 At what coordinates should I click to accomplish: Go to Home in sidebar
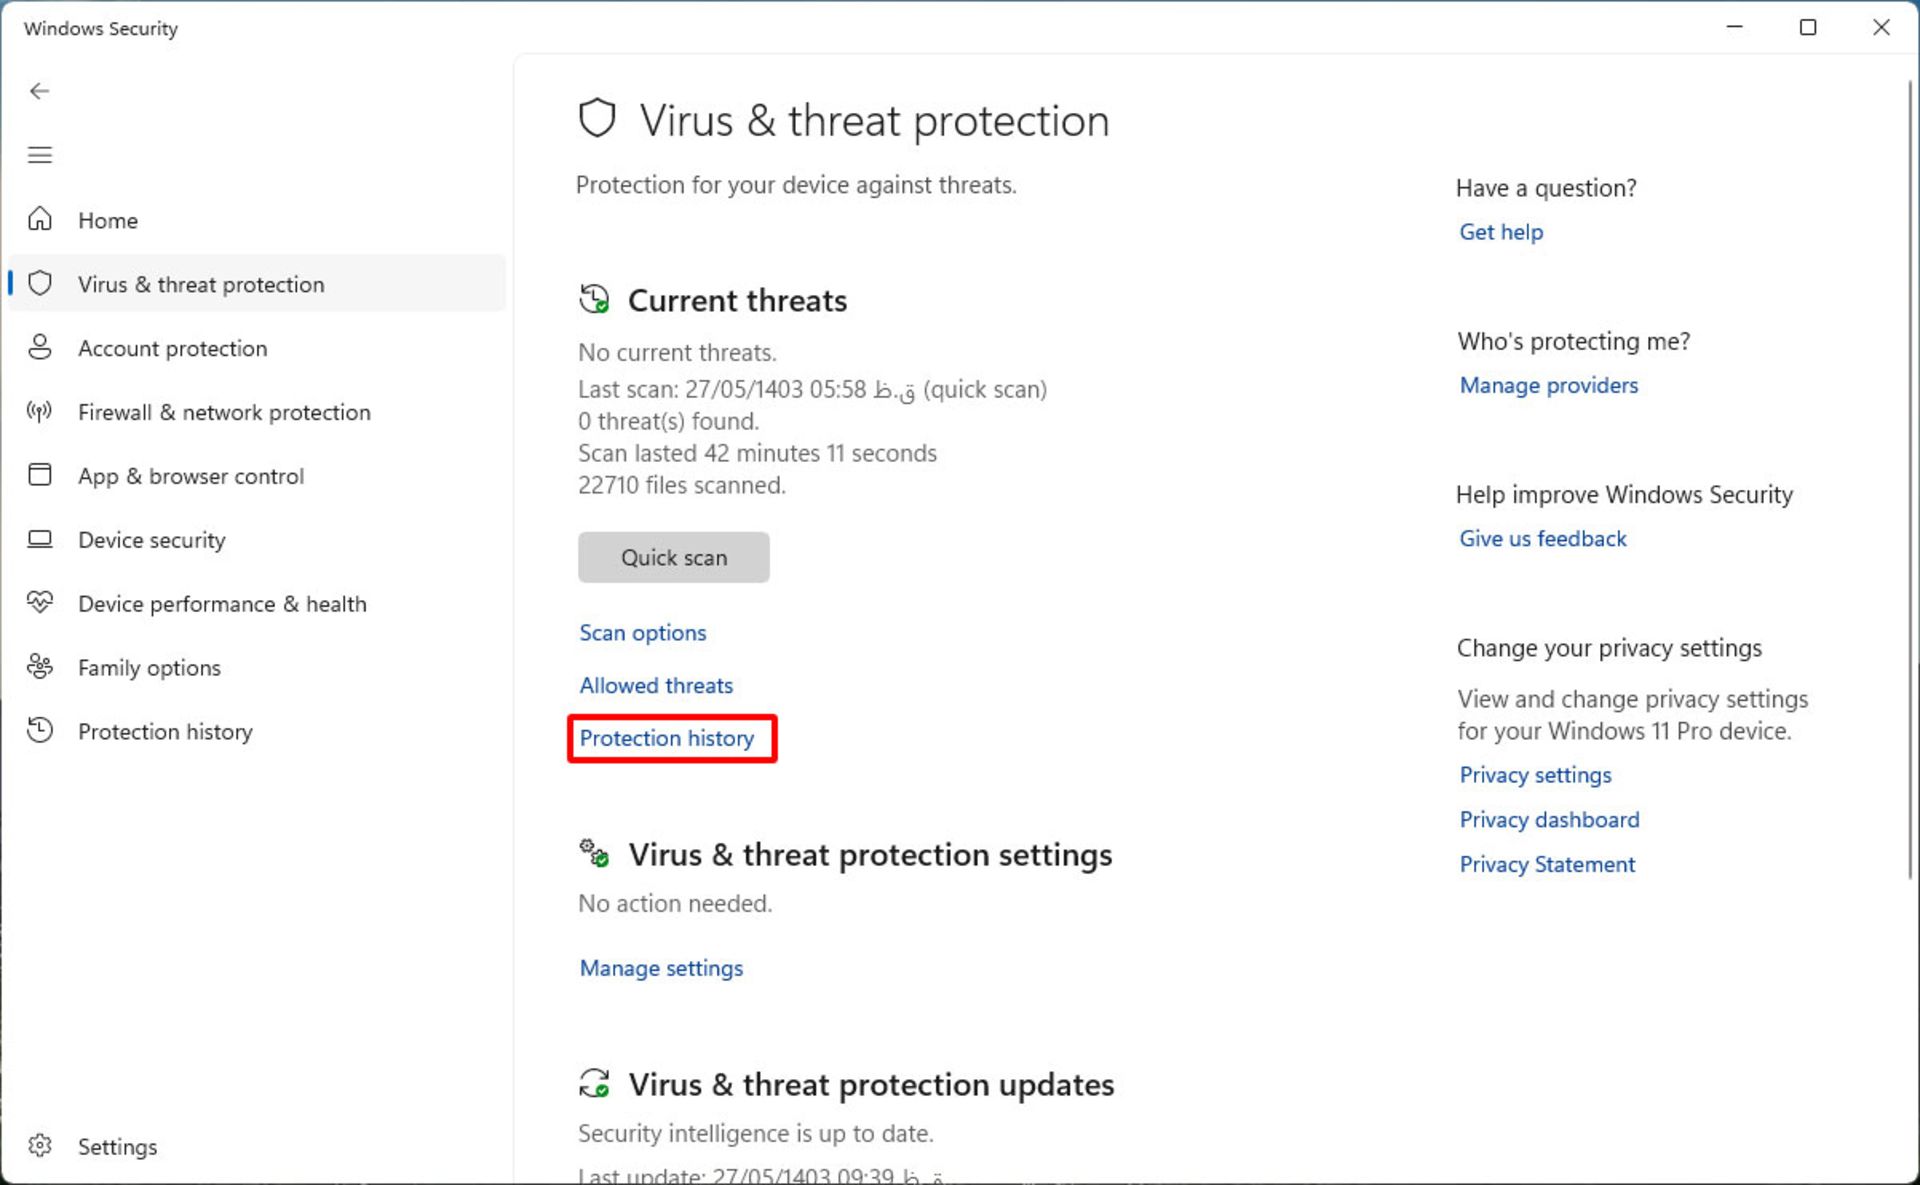[x=257, y=220]
